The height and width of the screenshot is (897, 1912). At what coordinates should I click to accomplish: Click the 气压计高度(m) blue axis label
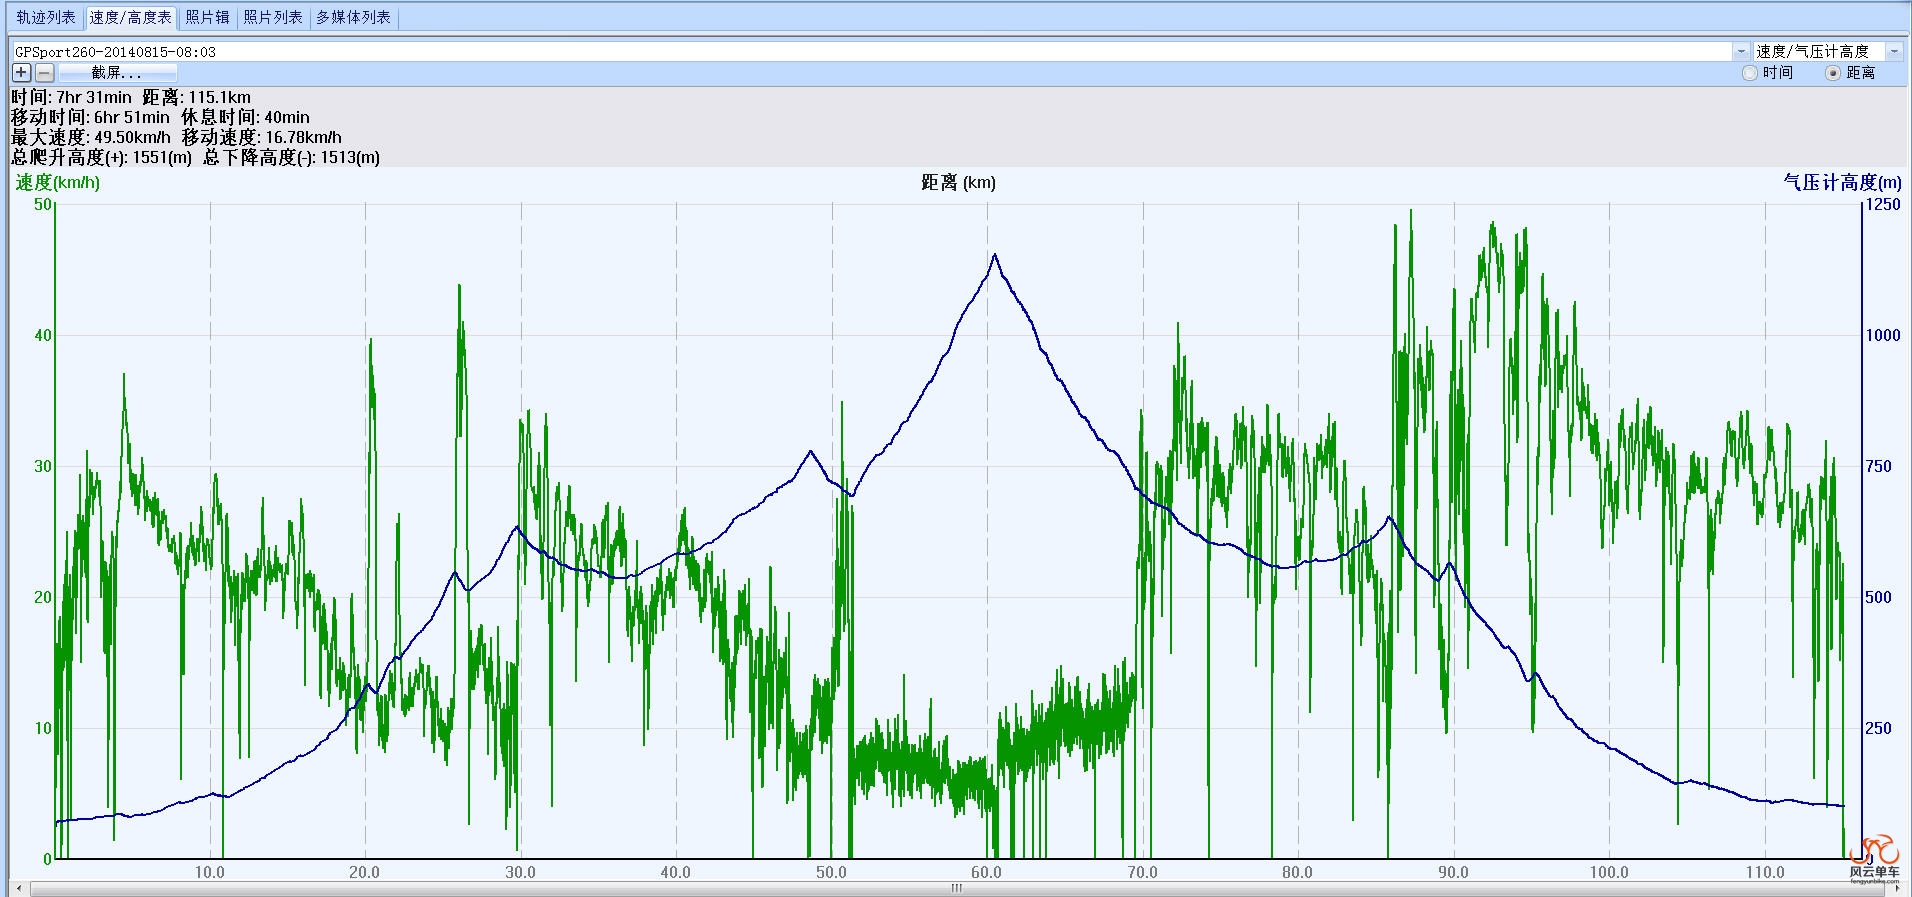pos(1842,182)
